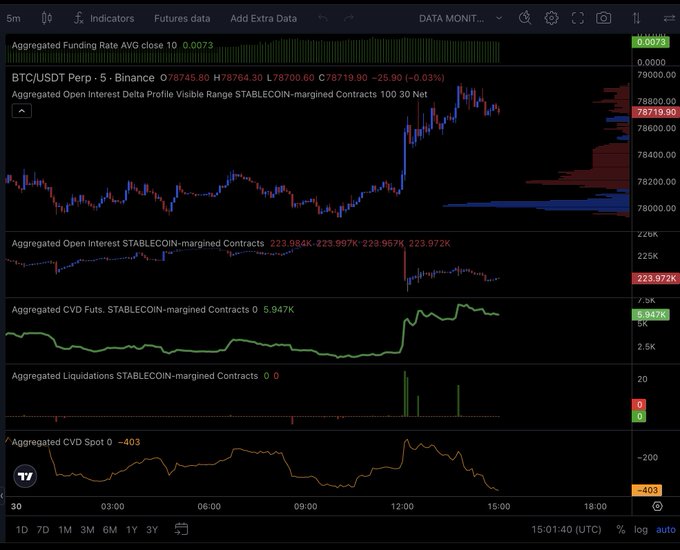Select Aggregated CVD Futs legend
Image resolution: width=680 pixels, height=550 pixels.
point(134,310)
